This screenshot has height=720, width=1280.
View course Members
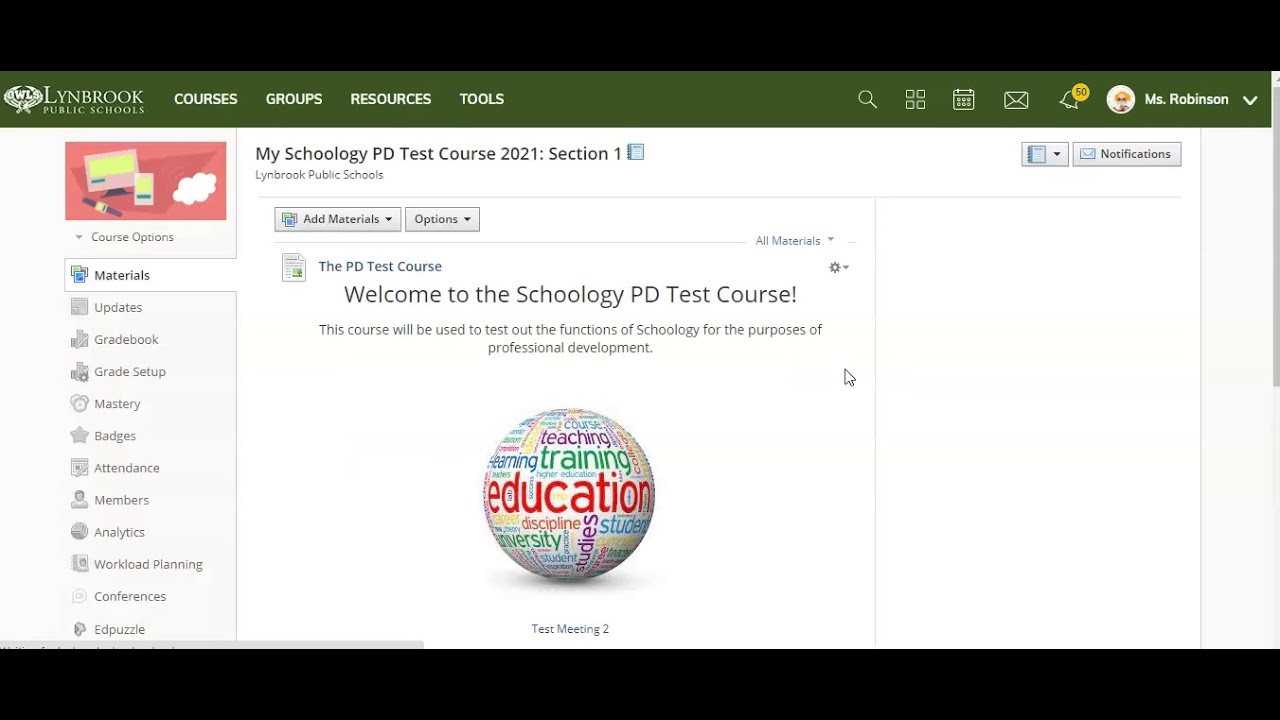click(x=121, y=499)
